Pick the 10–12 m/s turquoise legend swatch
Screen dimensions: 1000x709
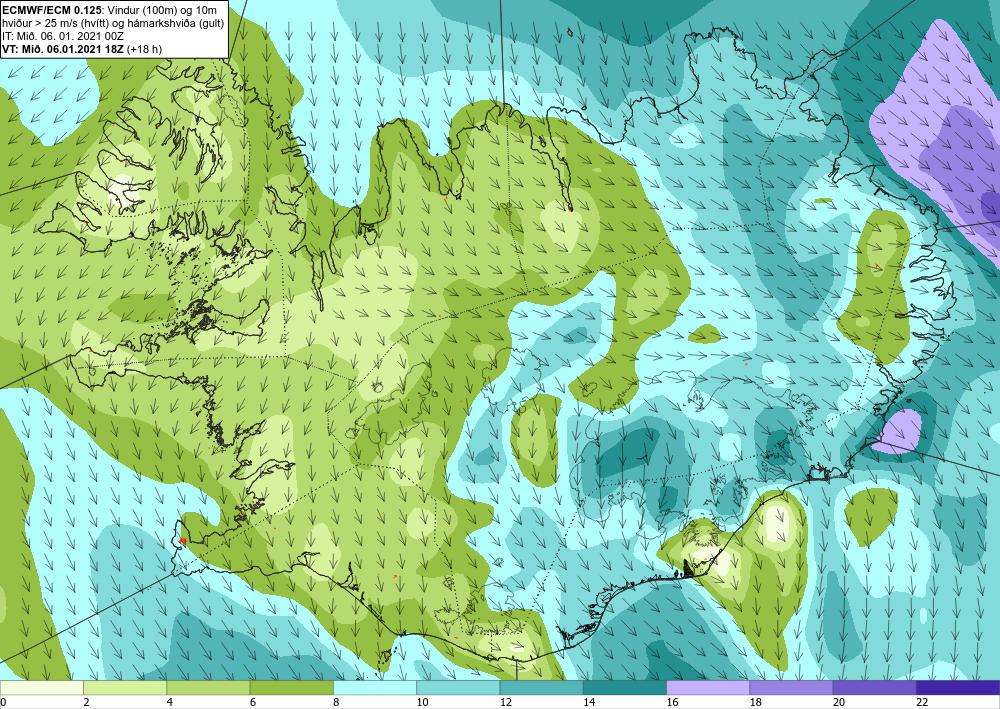[458, 687]
